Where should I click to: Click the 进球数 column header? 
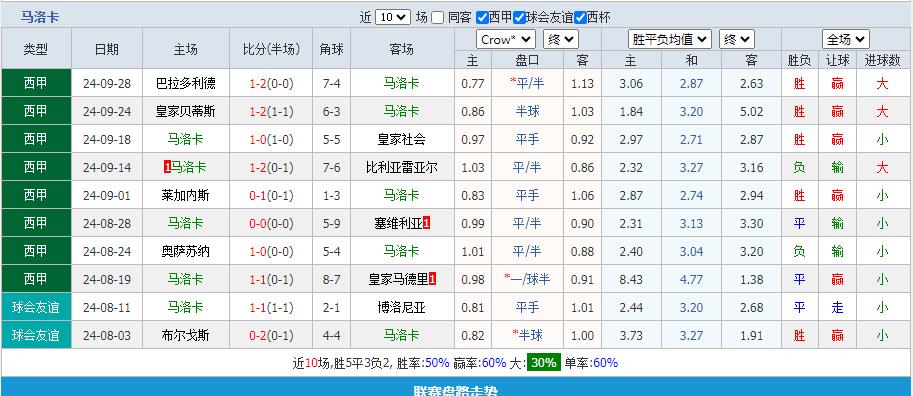pos(883,60)
